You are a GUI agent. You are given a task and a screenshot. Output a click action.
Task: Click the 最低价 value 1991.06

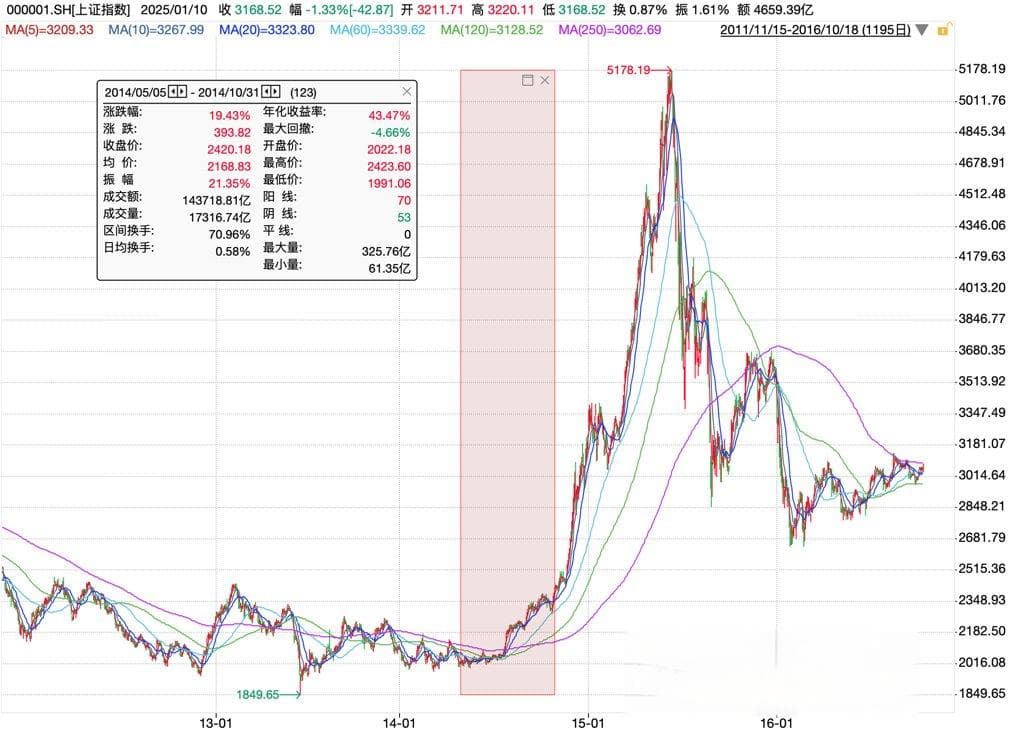(389, 183)
